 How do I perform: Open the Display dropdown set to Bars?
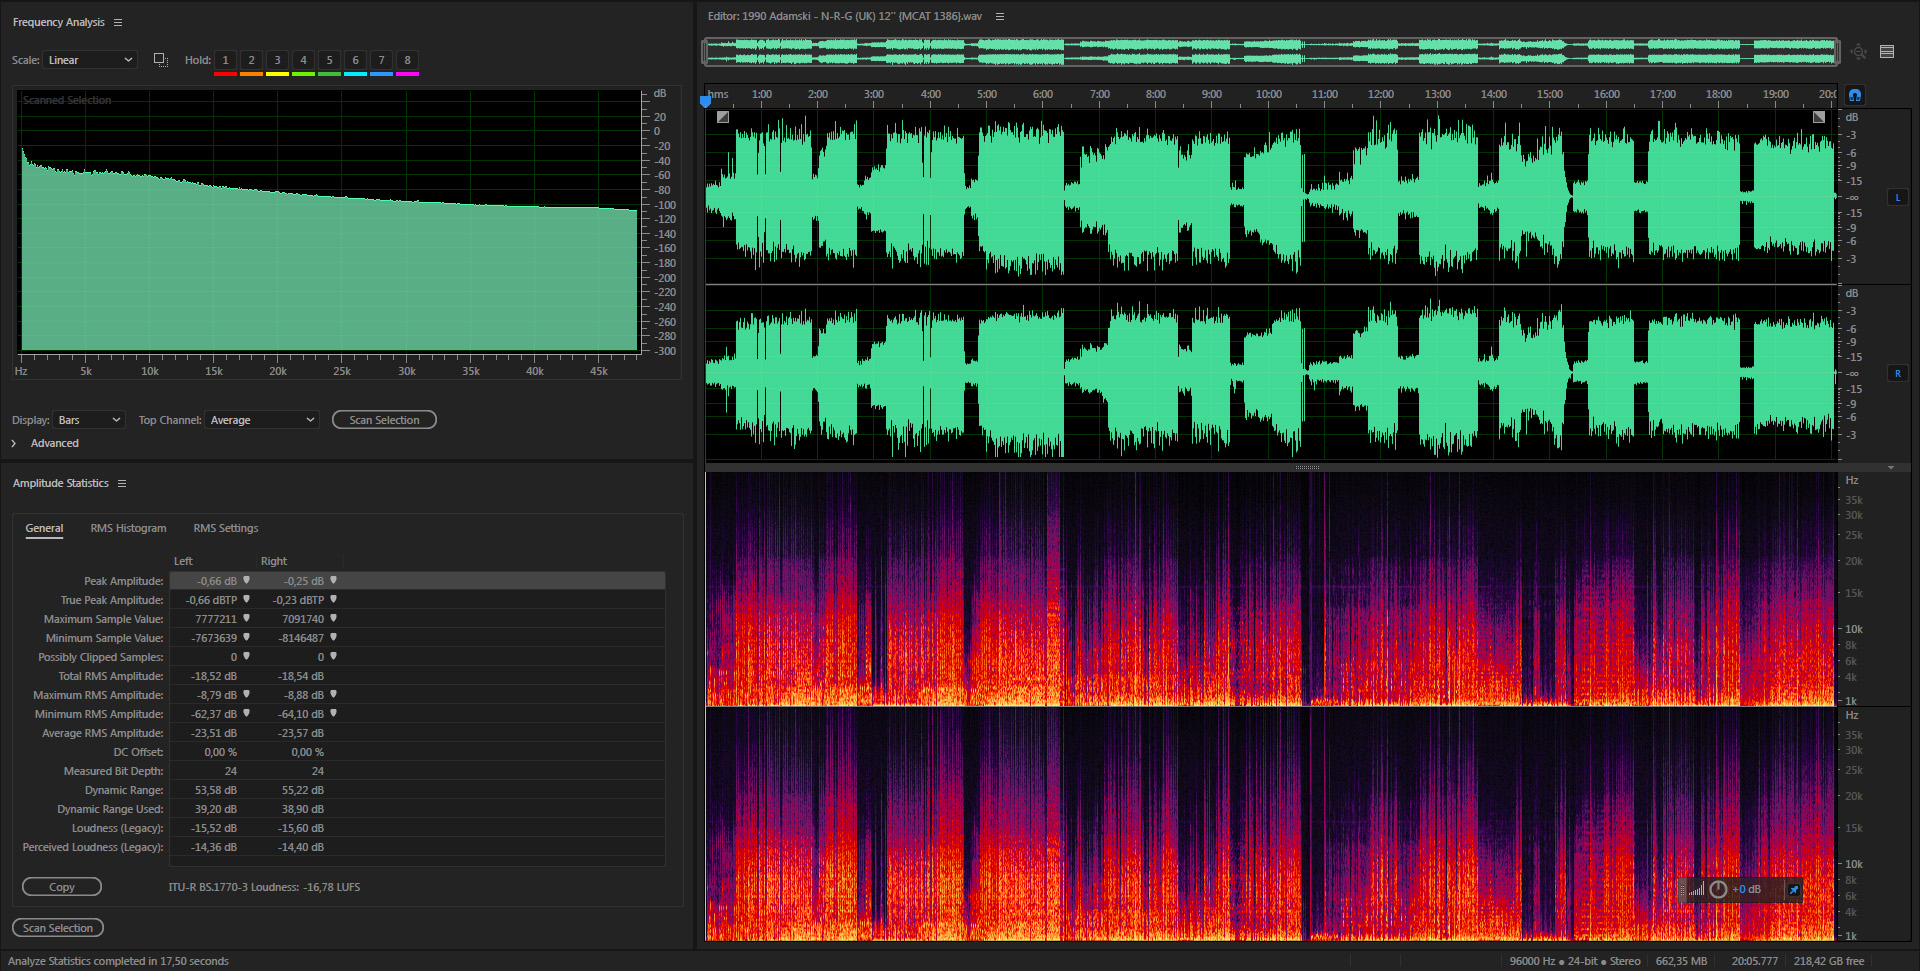(x=89, y=420)
